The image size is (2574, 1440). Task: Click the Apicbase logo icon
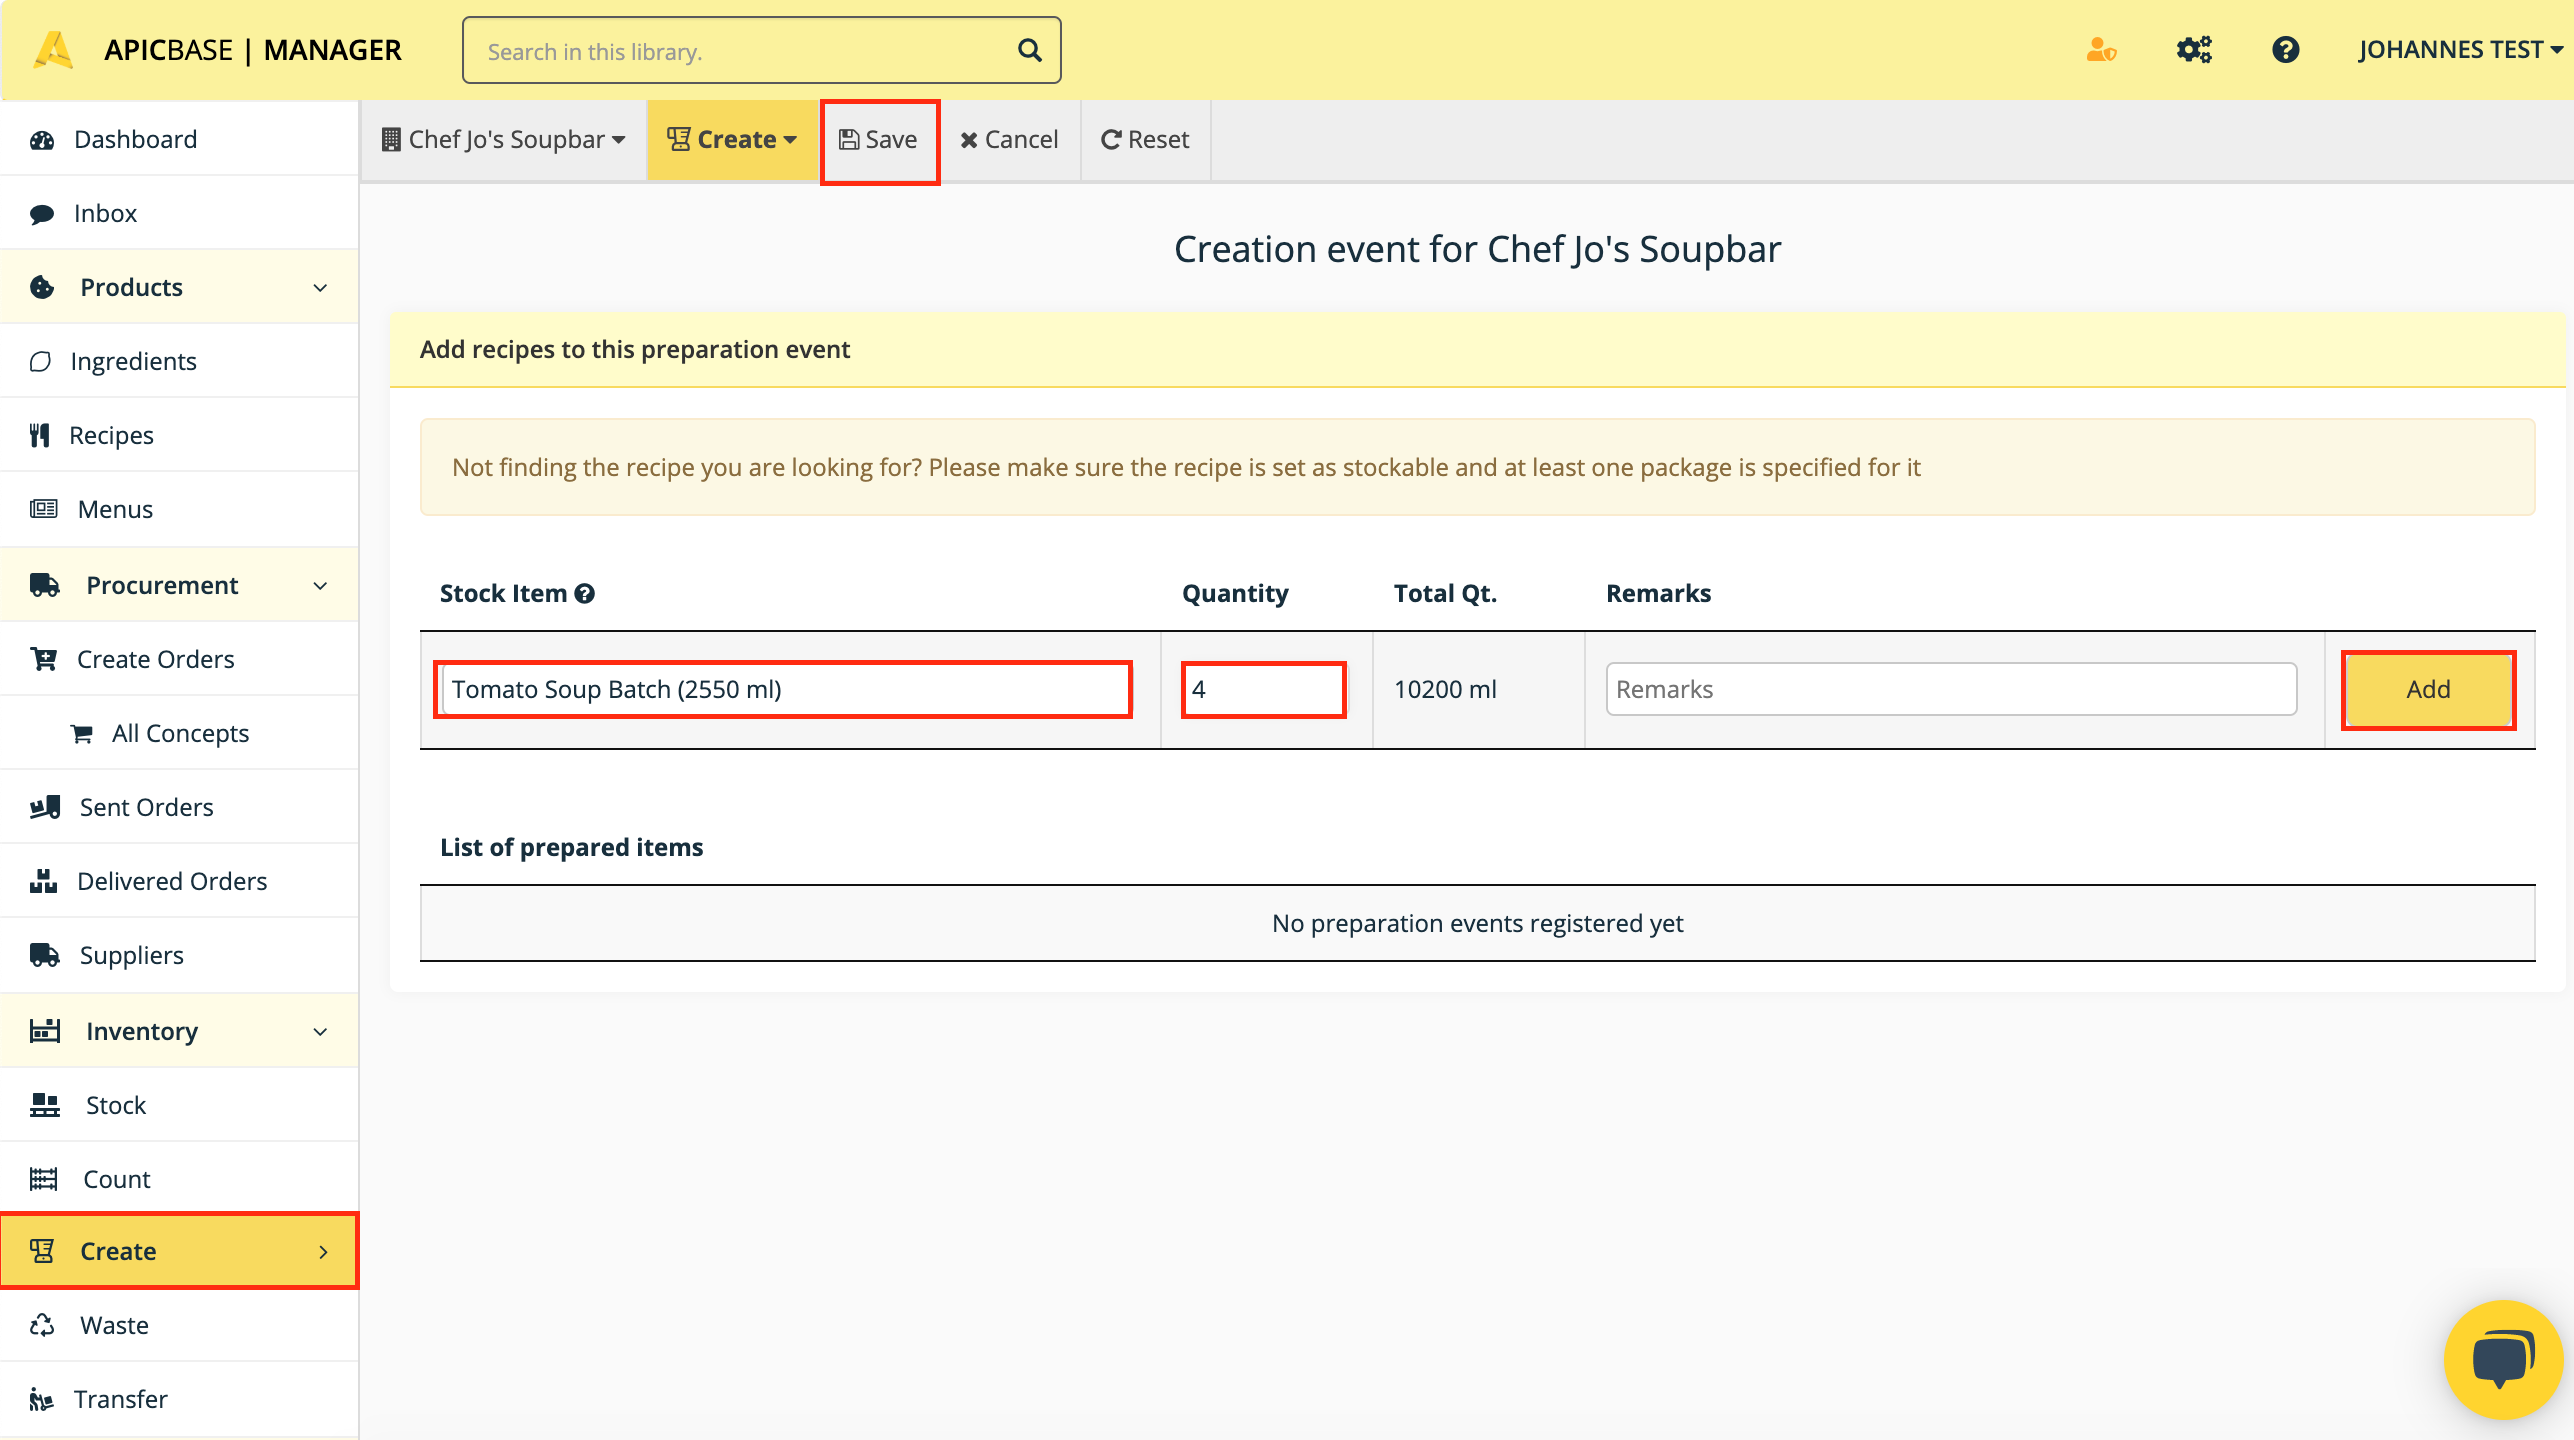54,50
